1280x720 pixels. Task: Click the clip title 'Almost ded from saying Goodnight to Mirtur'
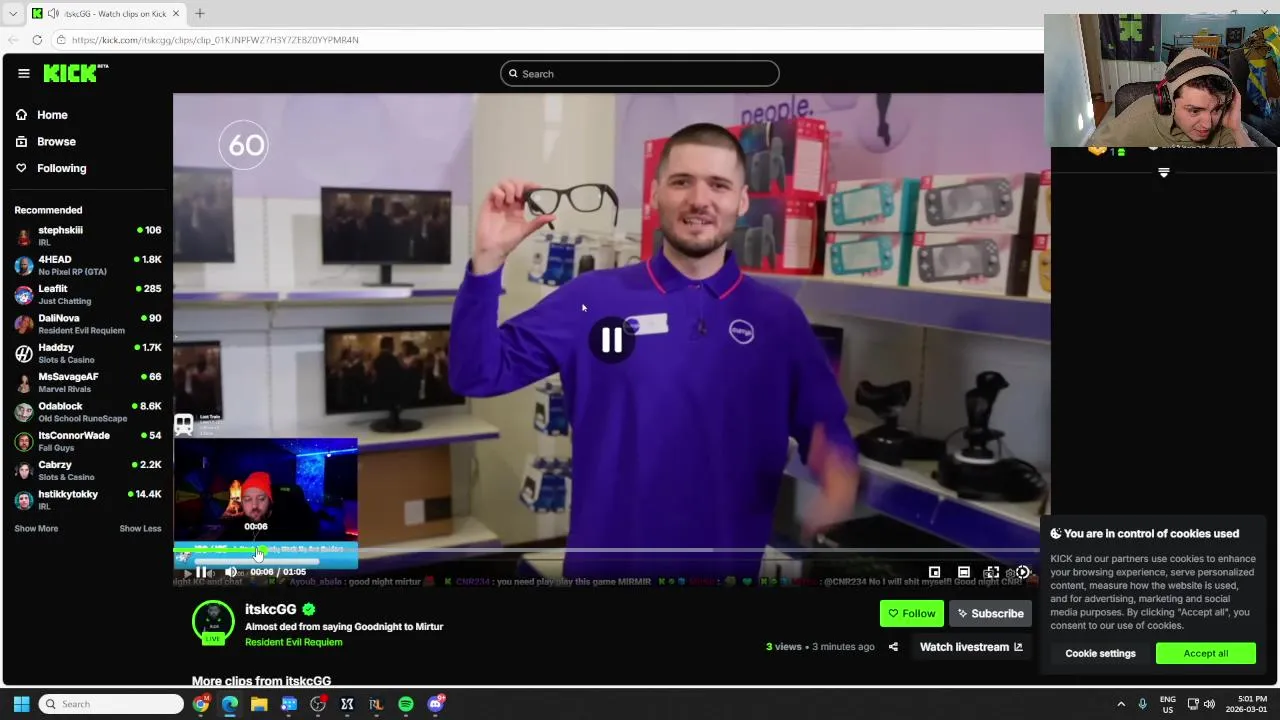point(344,627)
